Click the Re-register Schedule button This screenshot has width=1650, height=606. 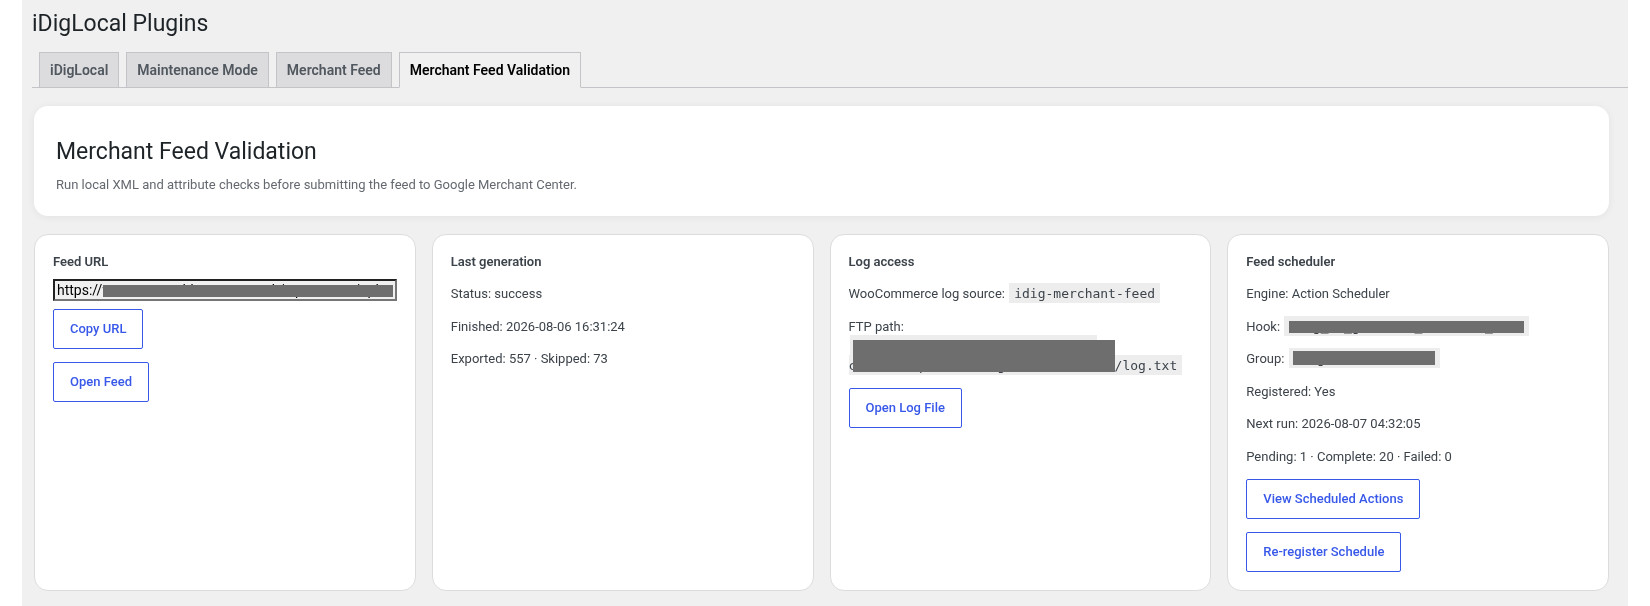click(1323, 552)
